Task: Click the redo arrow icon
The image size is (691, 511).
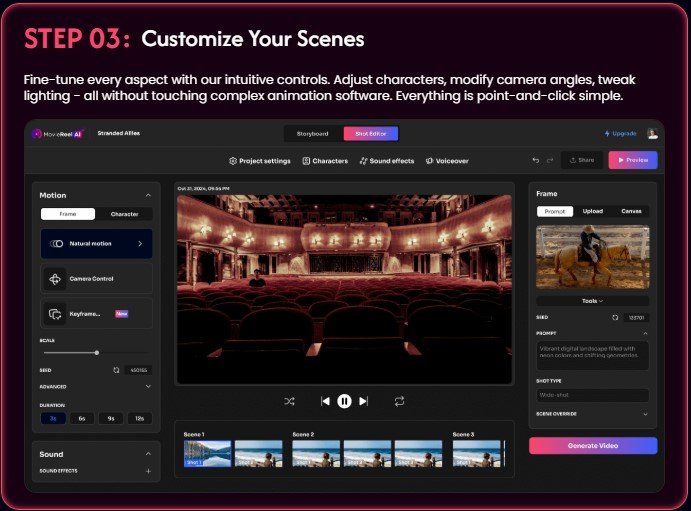Action: [549, 160]
